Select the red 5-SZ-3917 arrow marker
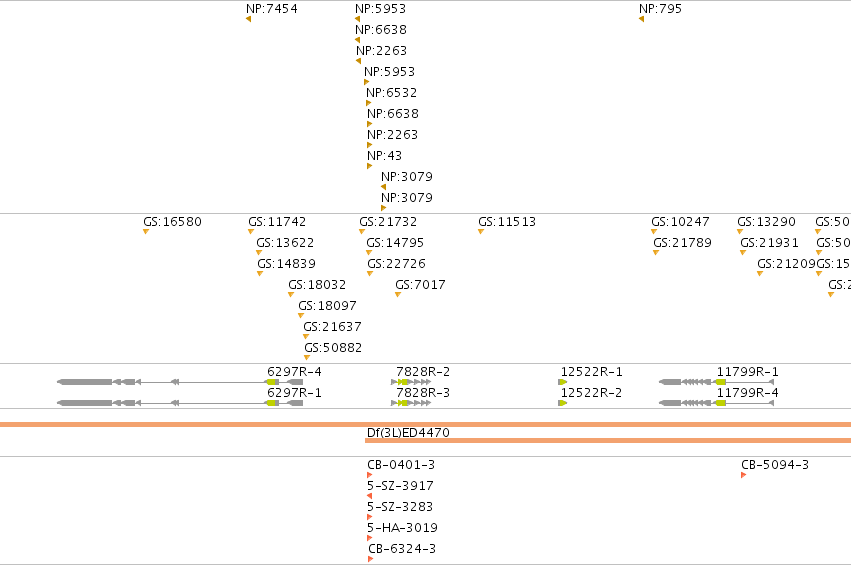This screenshot has height=565, width=851. tap(370, 496)
